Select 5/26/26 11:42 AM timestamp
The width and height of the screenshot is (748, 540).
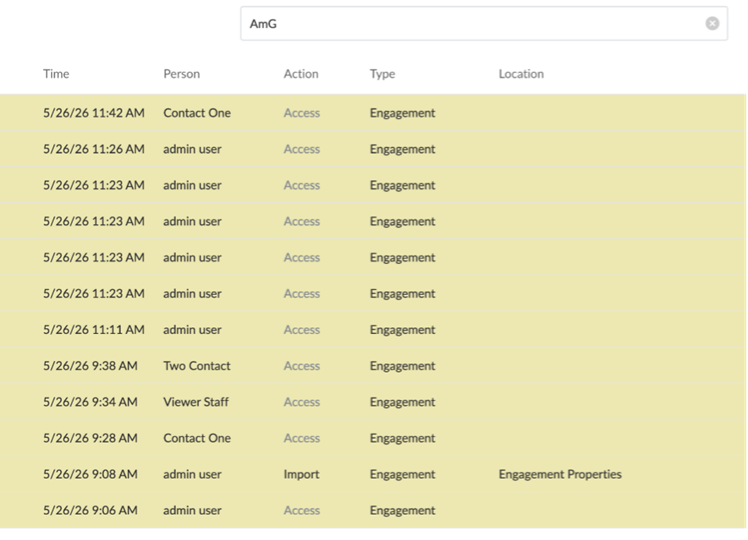[94, 113]
